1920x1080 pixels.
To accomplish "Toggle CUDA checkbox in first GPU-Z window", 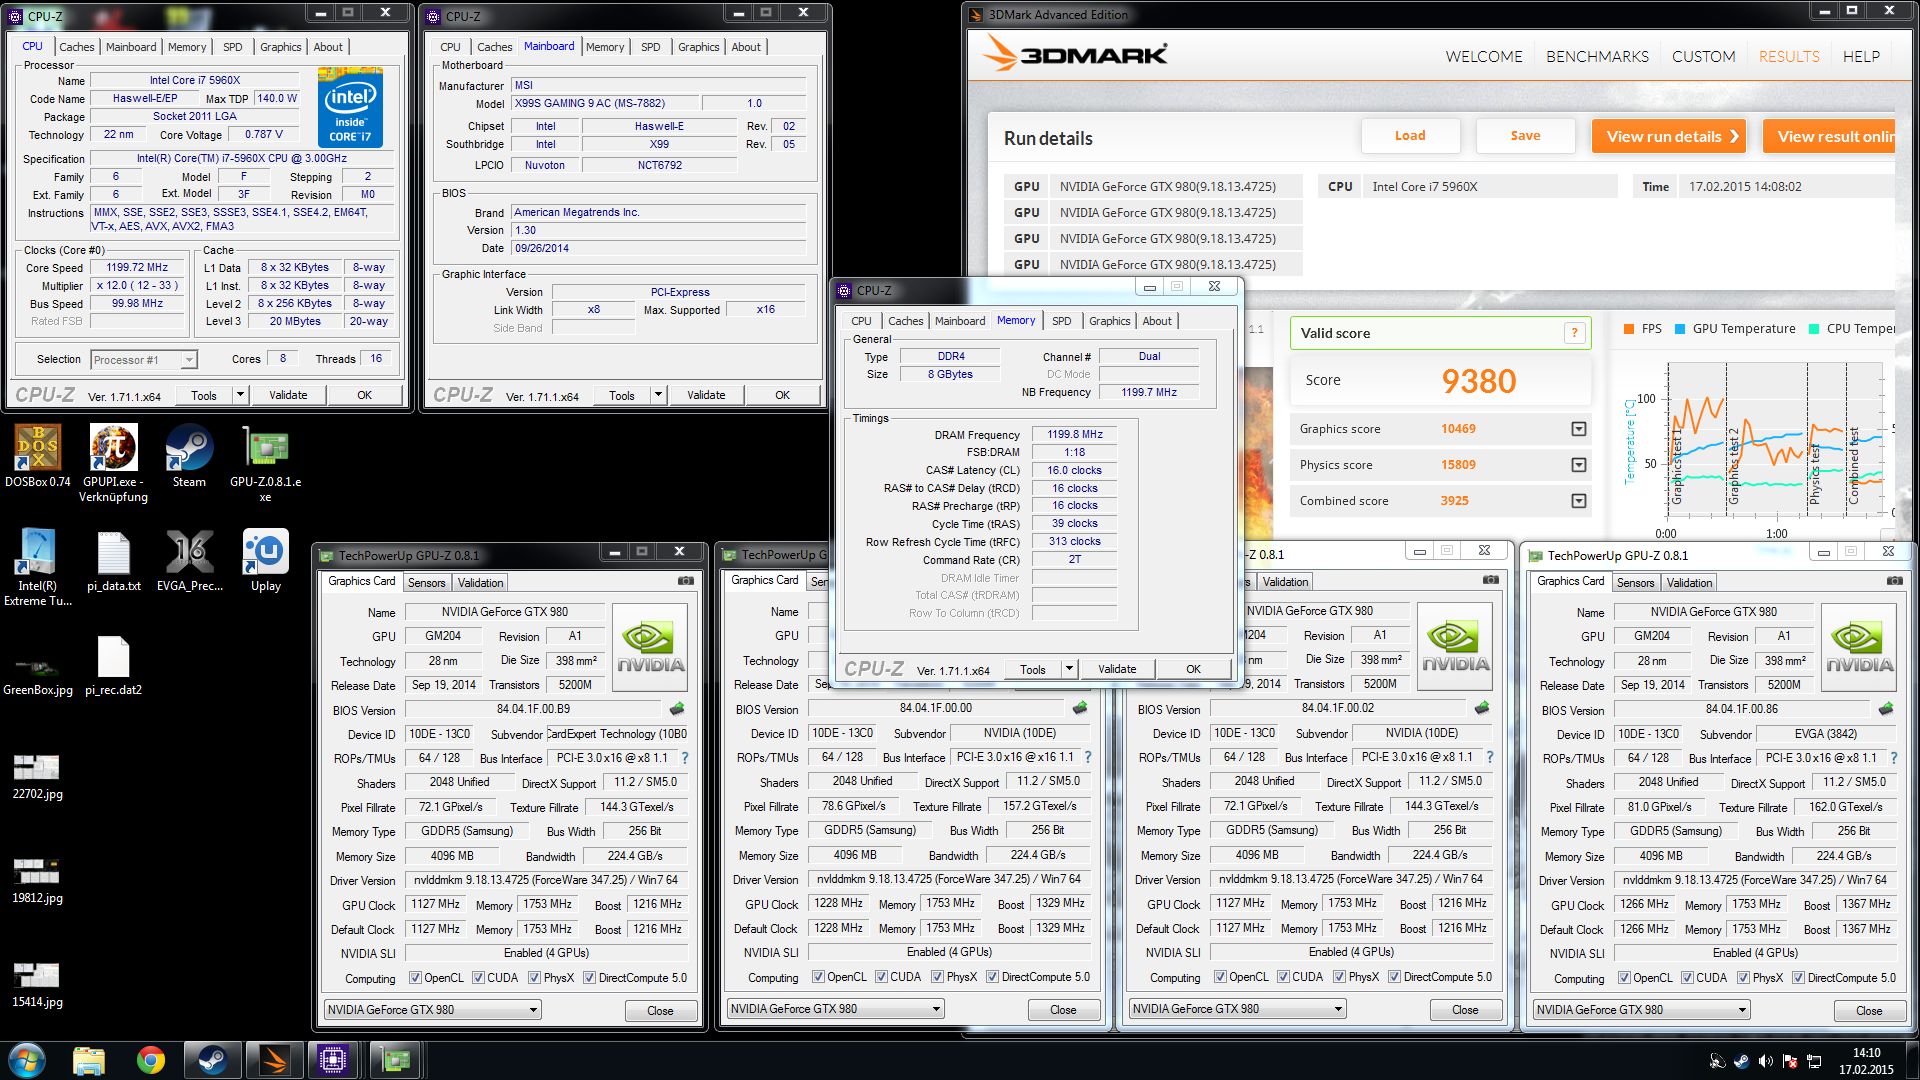I will [x=479, y=978].
